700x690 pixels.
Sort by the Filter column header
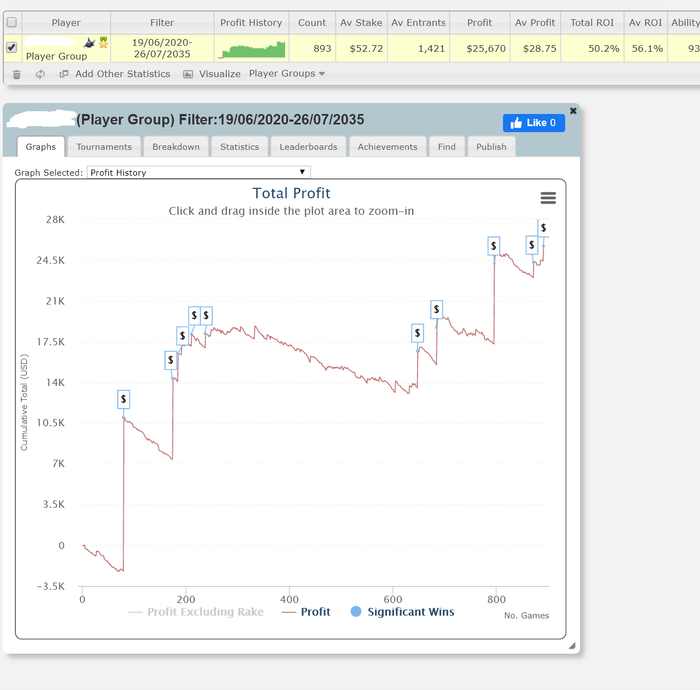click(162, 22)
